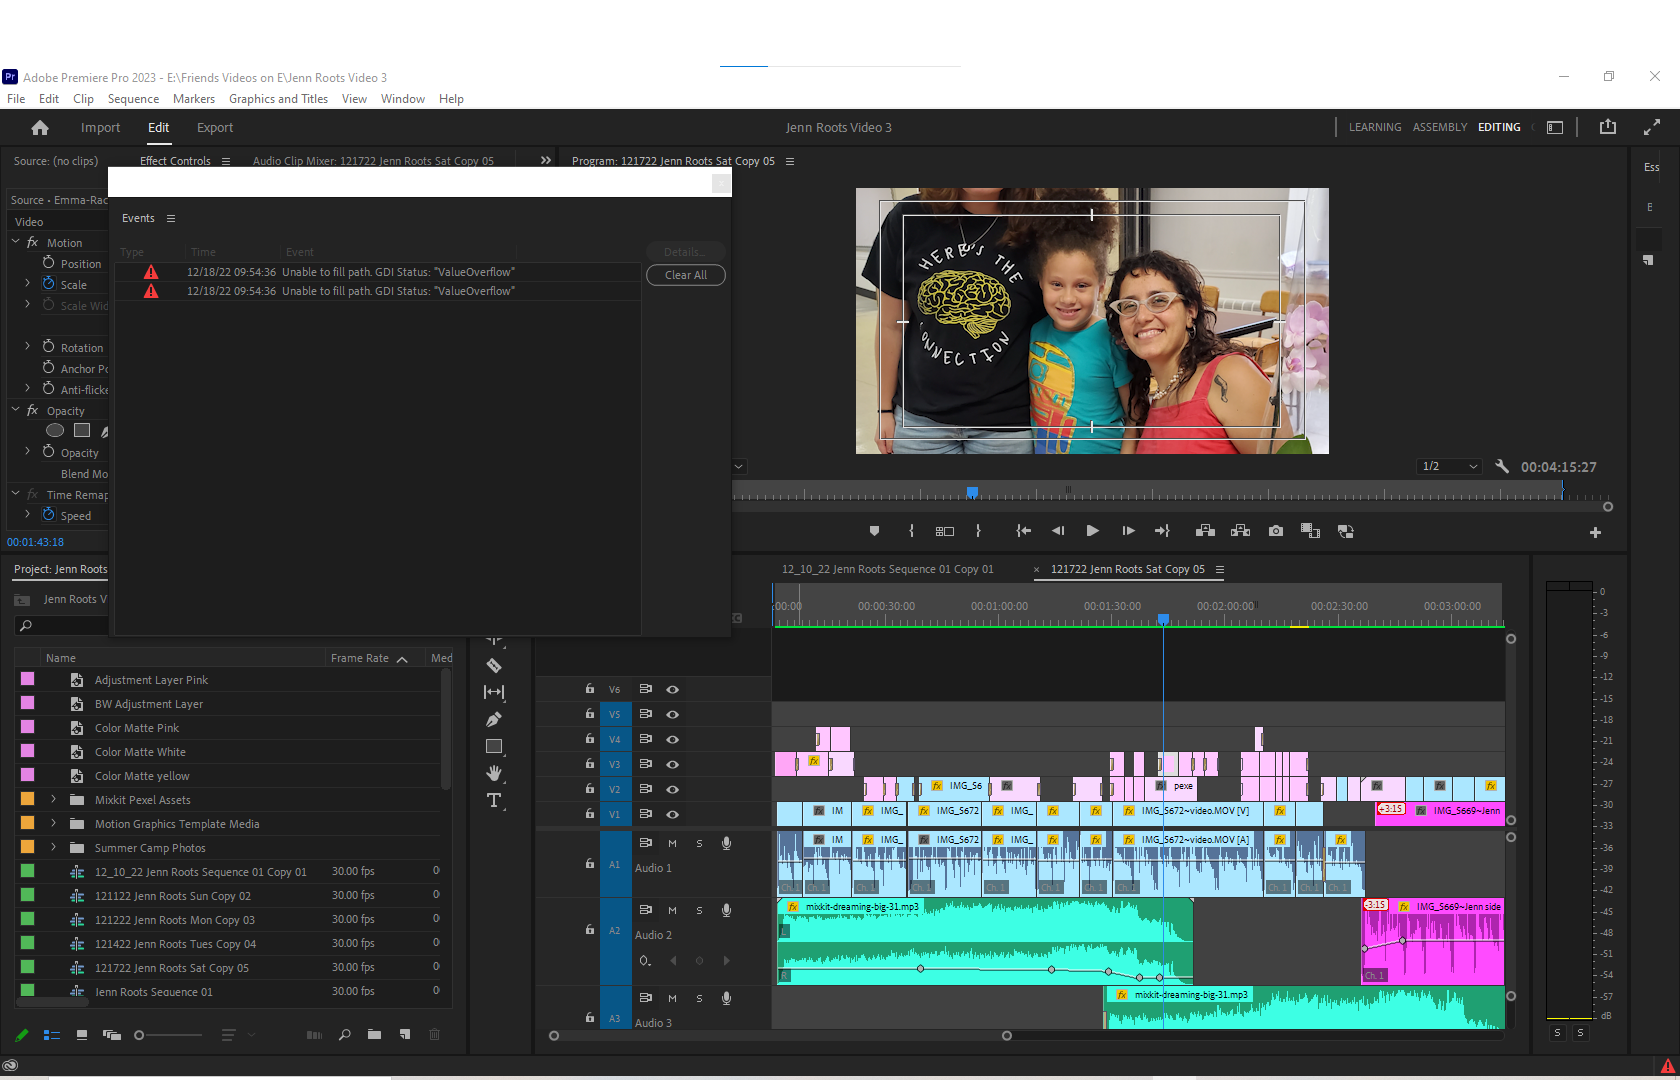
Task: Click Go to In point button
Action: pos(1023,531)
